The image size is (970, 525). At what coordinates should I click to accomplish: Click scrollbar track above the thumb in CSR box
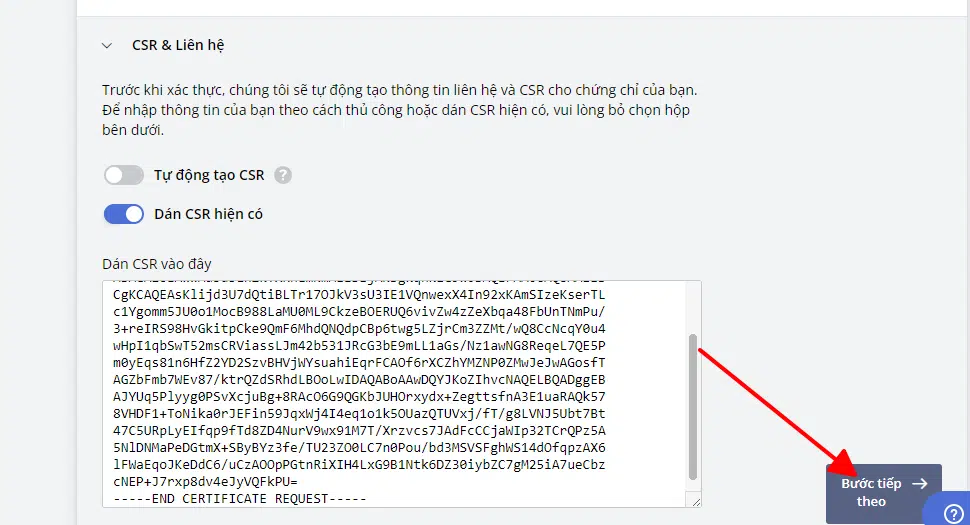point(693,307)
